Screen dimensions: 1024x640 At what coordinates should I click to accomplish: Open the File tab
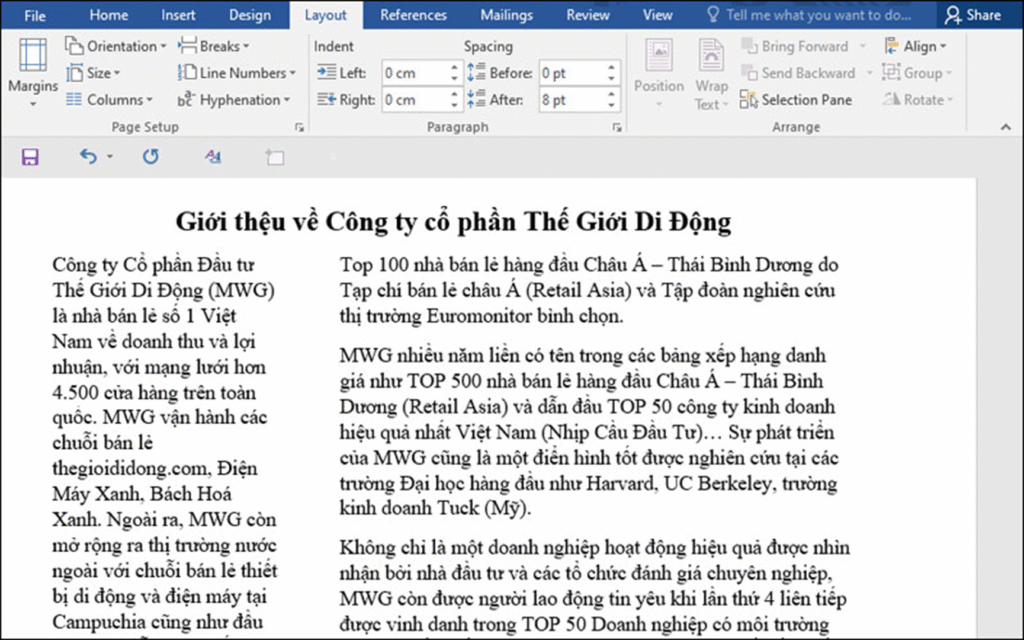point(35,15)
